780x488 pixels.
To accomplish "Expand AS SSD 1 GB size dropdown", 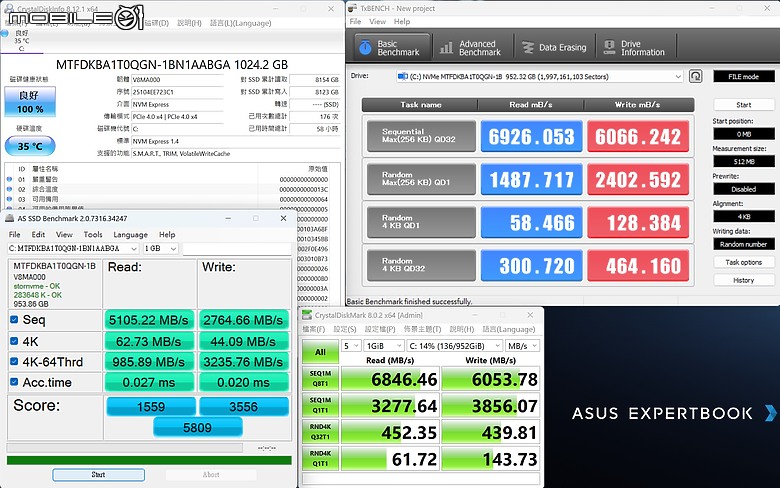I will [173, 248].
